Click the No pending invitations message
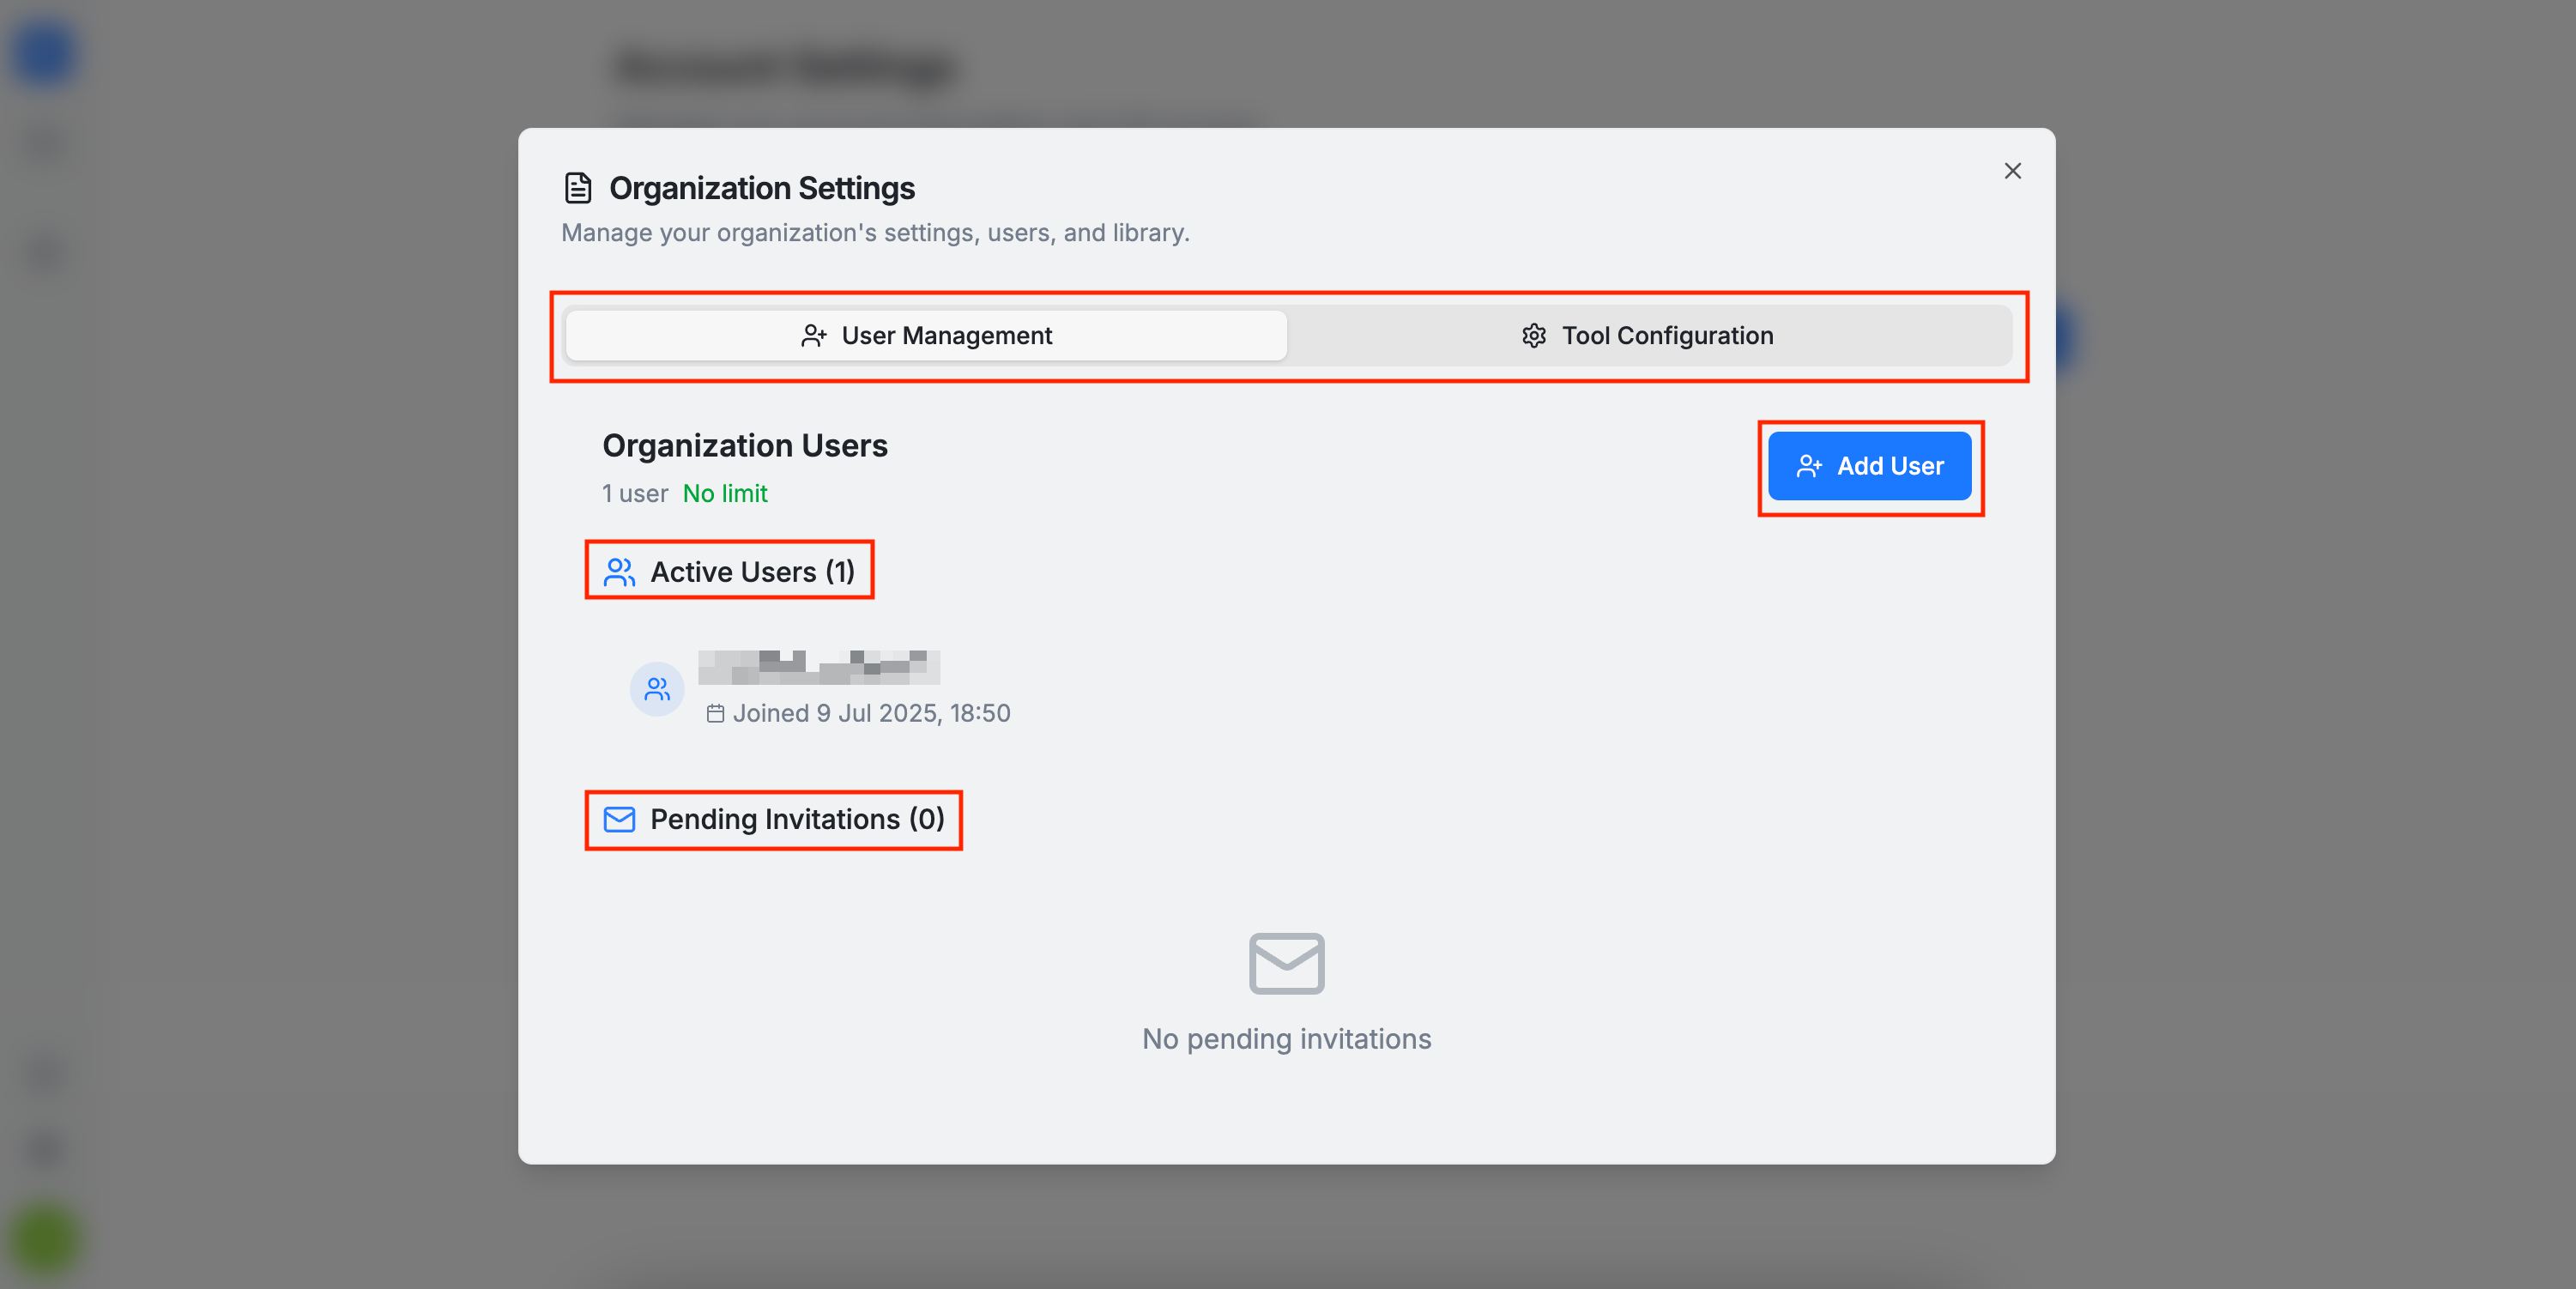This screenshot has height=1289, width=2576. click(1286, 1039)
